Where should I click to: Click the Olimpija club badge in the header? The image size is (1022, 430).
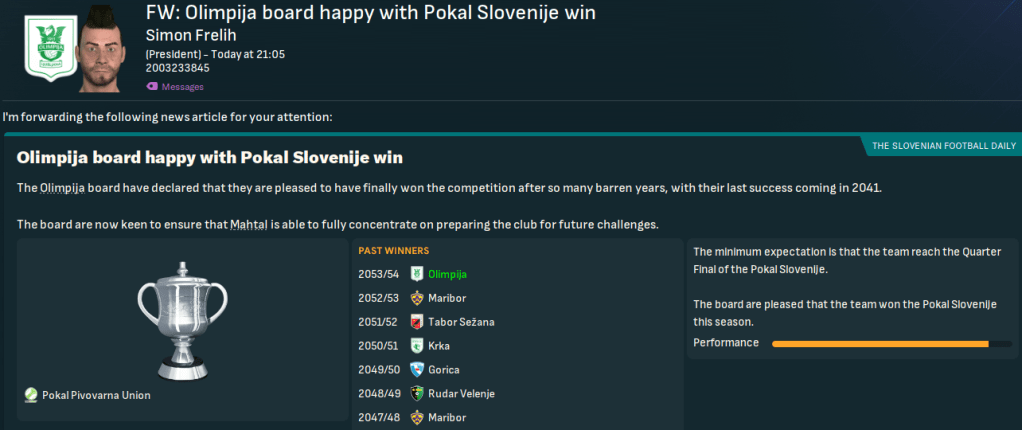pyautogui.click(x=45, y=45)
